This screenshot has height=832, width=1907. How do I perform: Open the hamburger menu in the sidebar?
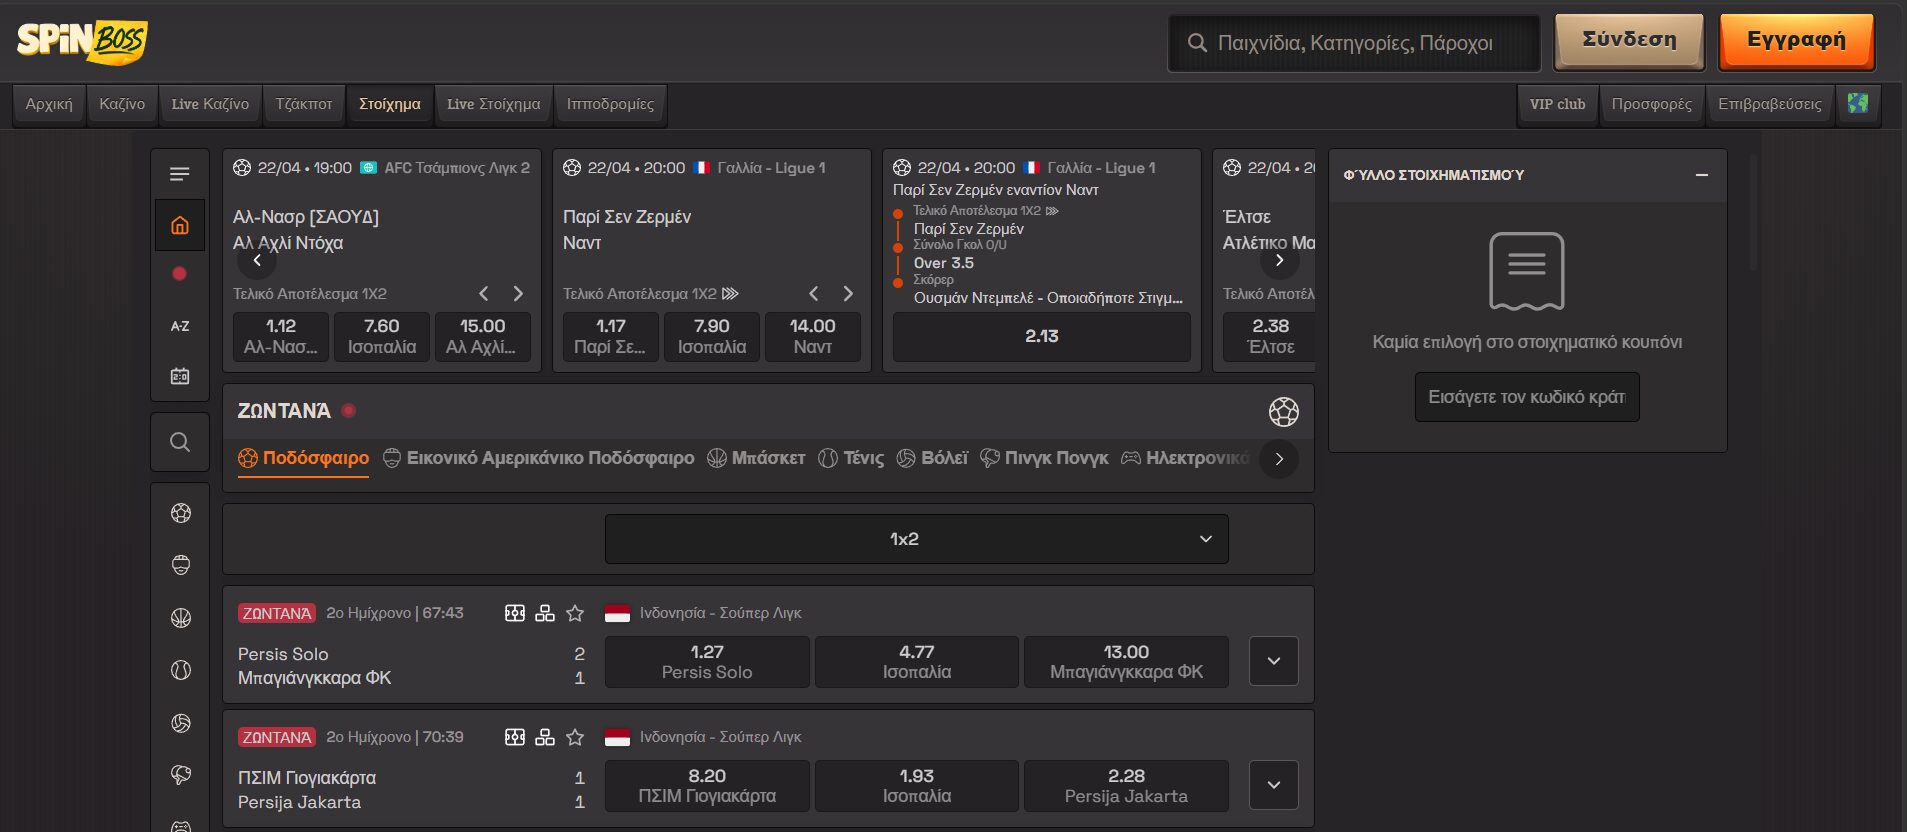pos(180,175)
